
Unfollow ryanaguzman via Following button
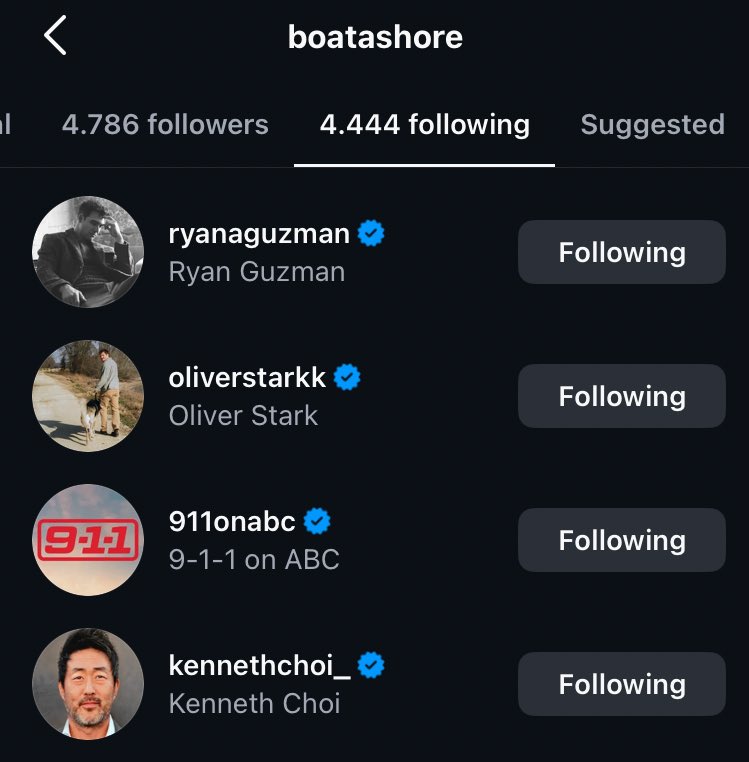[x=621, y=252]
